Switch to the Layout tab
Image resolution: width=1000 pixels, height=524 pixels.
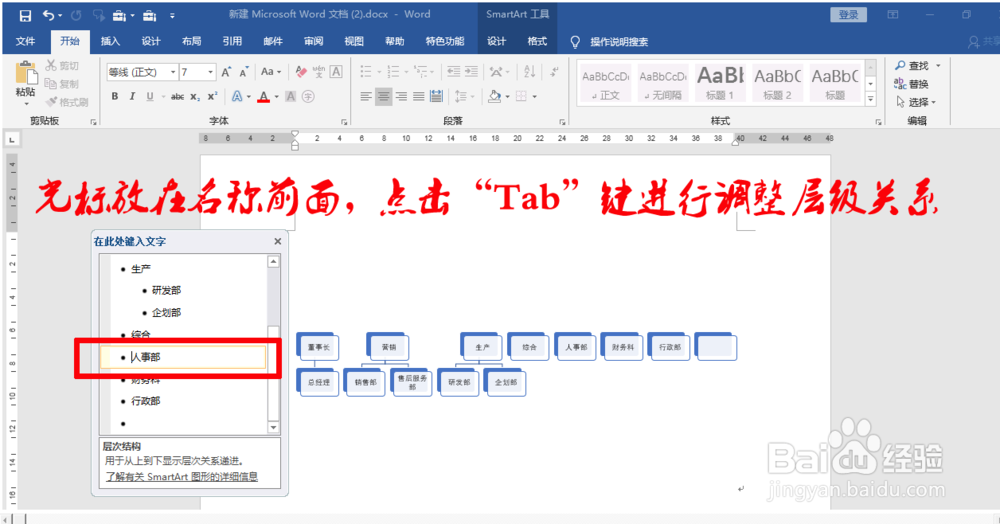point(191,41)
